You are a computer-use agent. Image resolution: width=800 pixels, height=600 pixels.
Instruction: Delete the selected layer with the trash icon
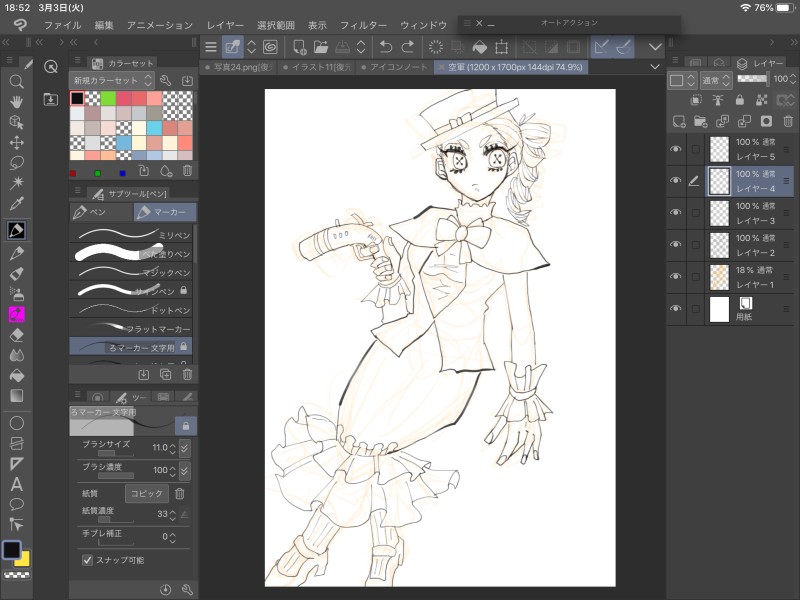pos(788,121)
